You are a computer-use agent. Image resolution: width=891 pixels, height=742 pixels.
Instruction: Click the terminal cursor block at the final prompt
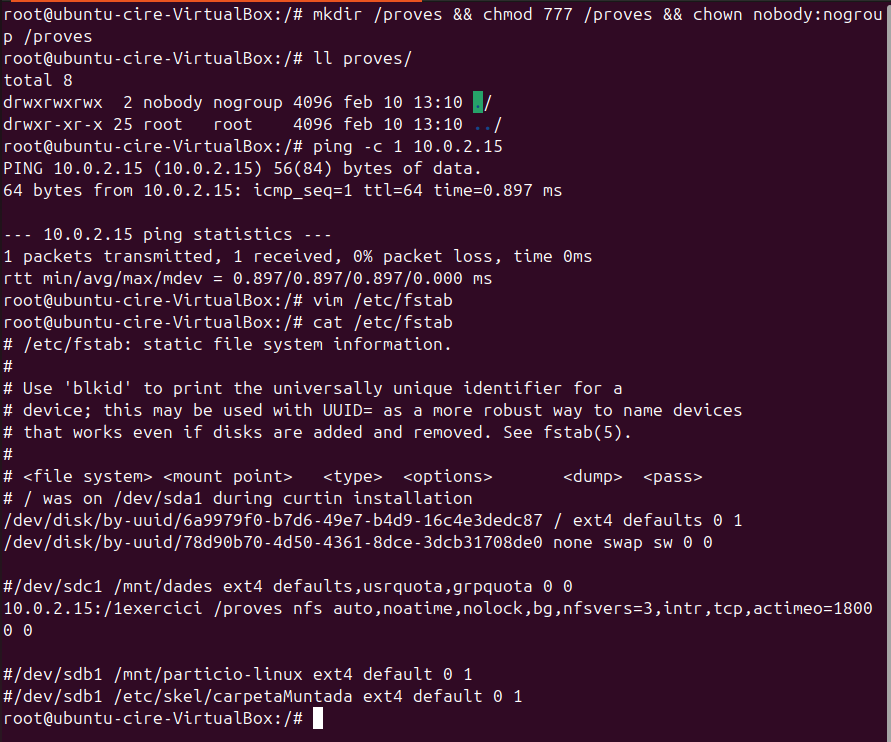(318, 718)
